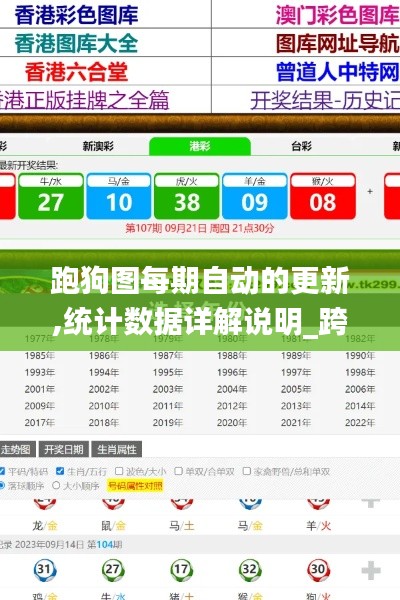Click the blue ball number 09 result
The image size is (400, 600).
[255, 196]
